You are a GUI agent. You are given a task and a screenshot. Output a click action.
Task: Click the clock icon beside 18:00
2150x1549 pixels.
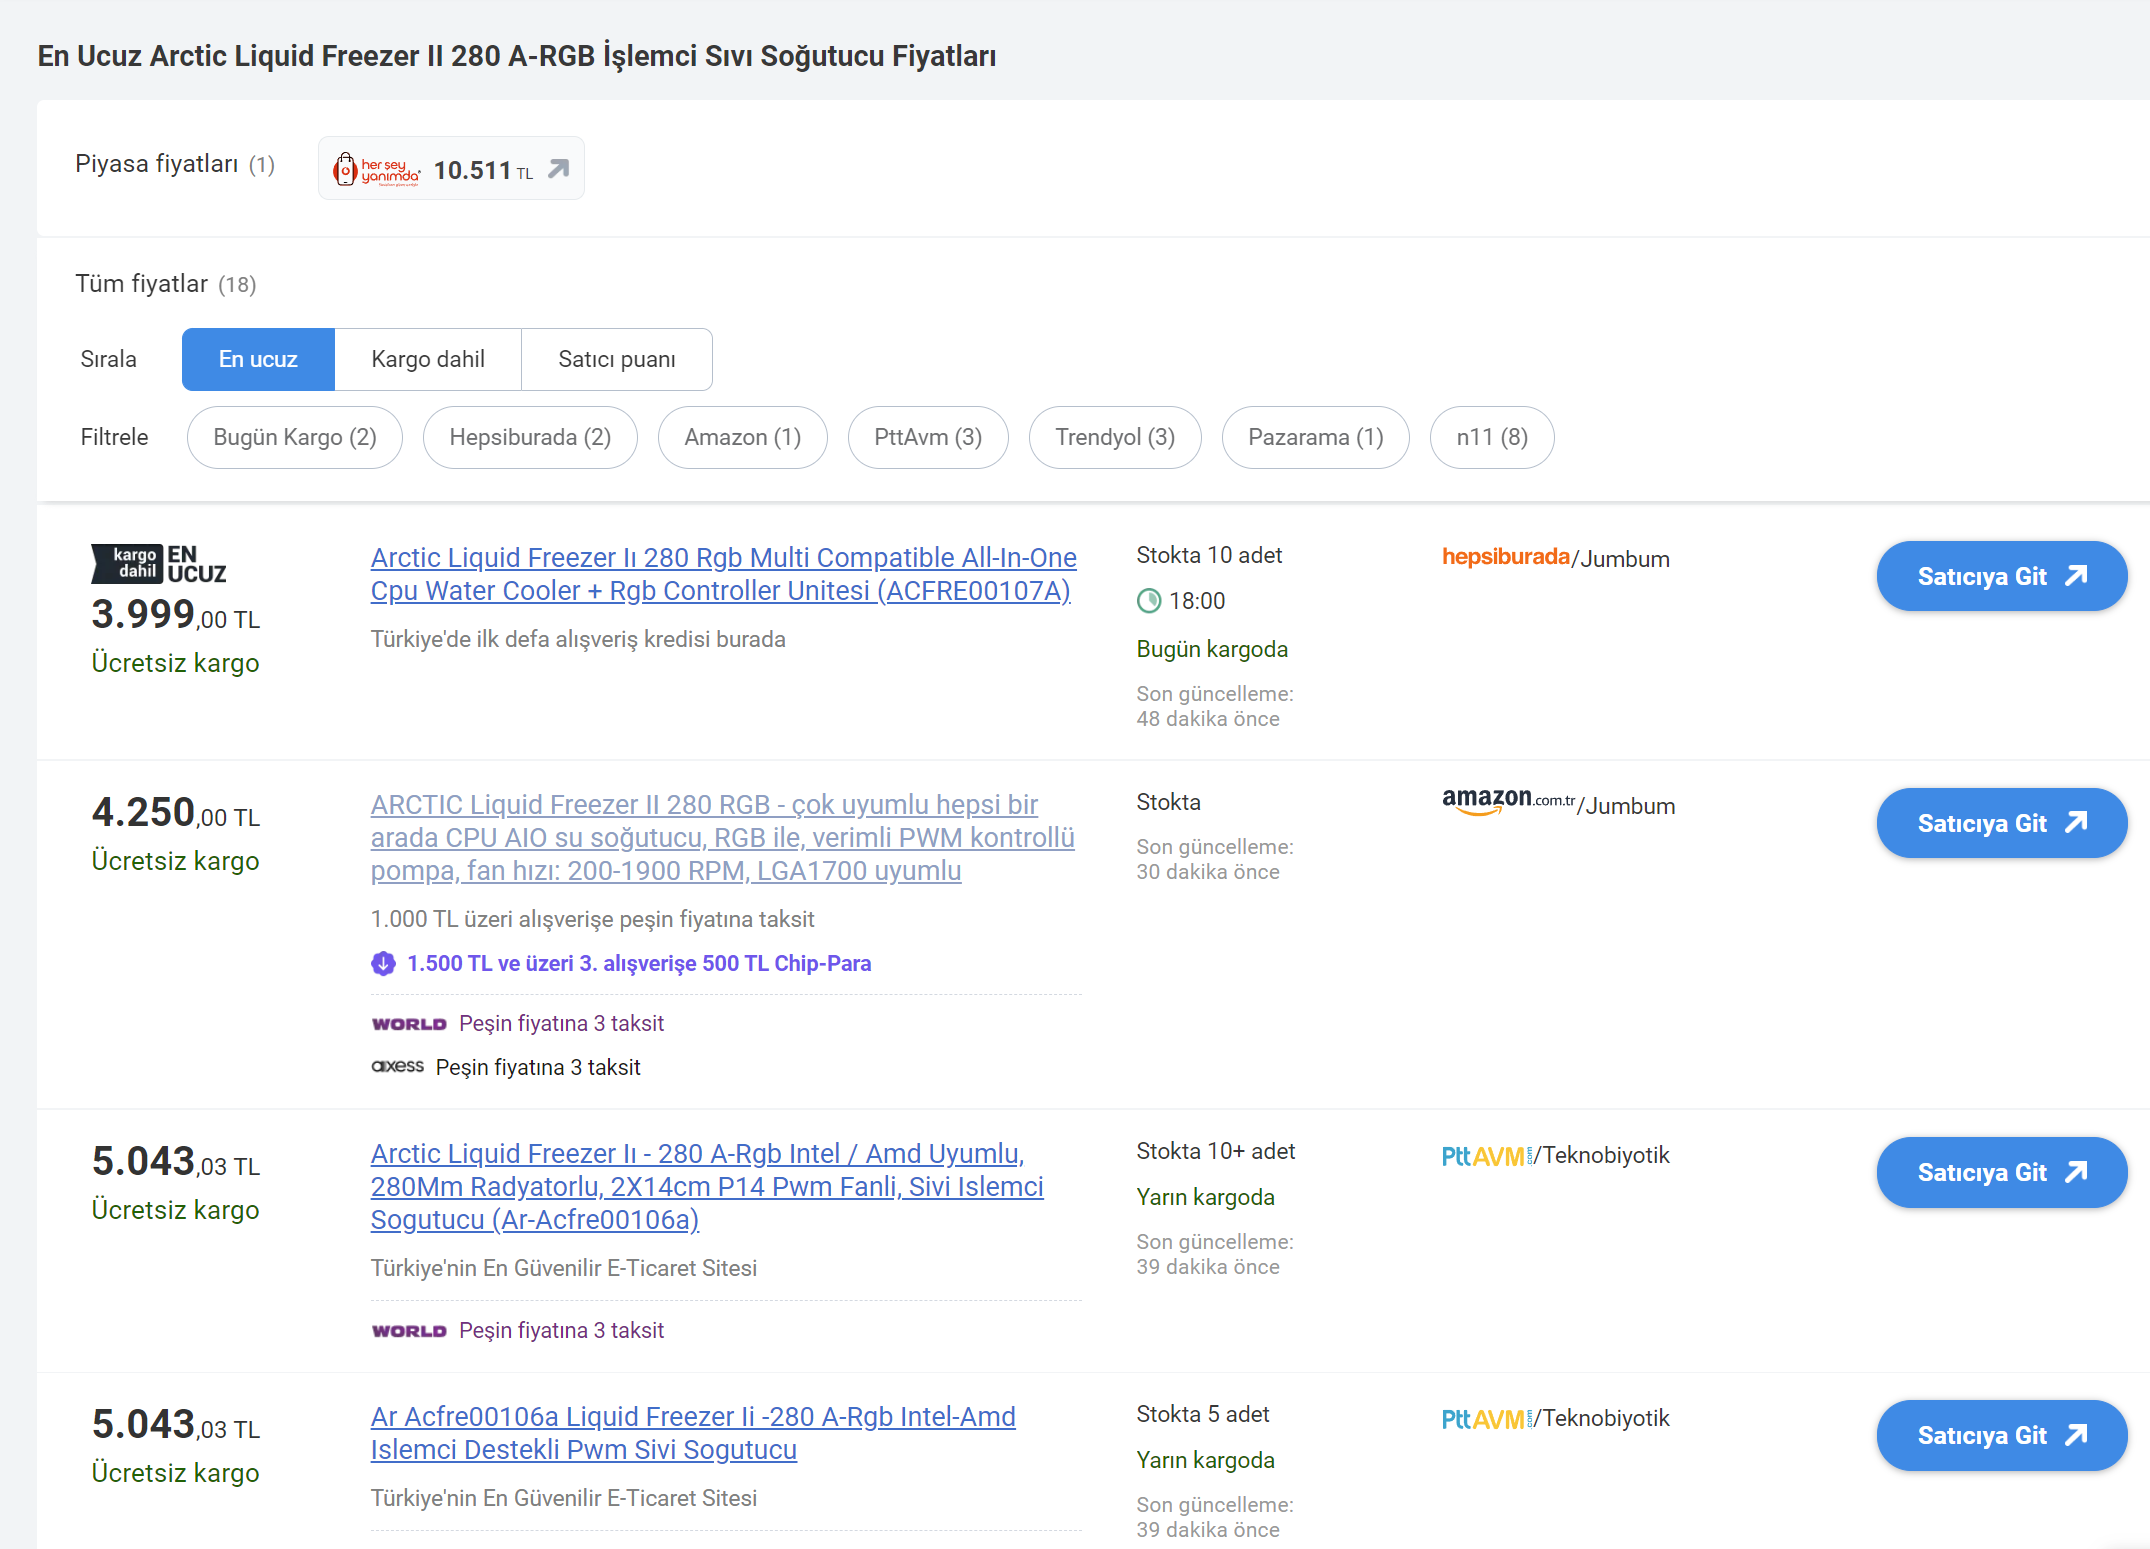click(x=1149, y=601)
